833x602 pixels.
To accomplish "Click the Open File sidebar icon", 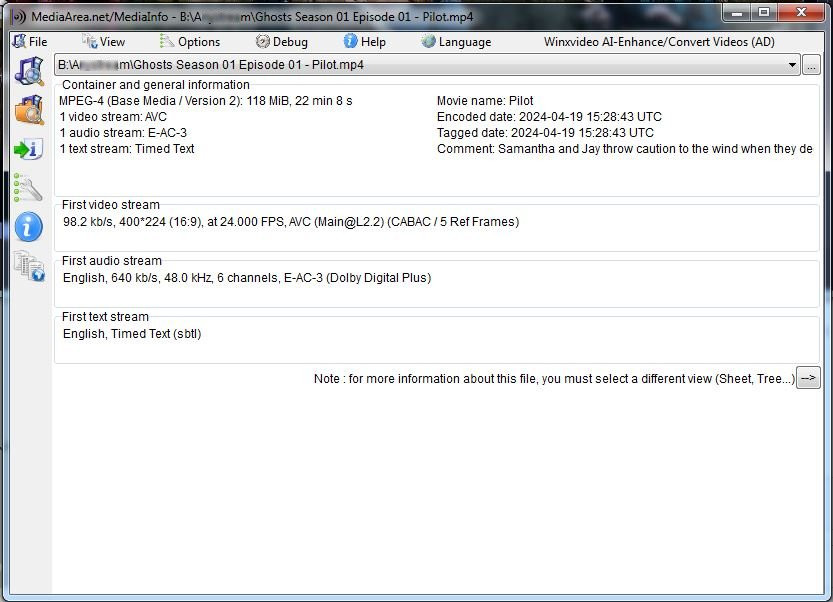I will coord(29,71).
